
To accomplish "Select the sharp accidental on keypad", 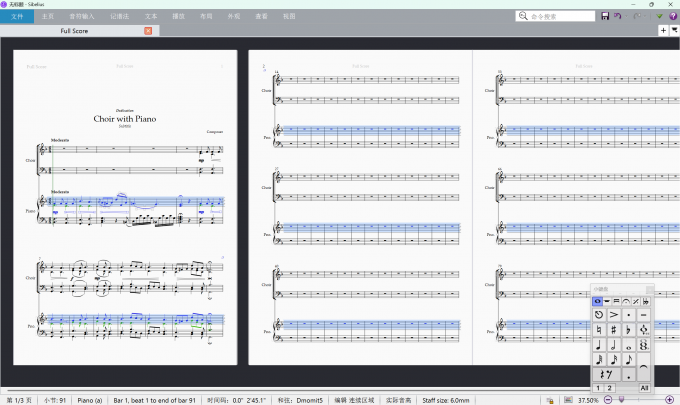I will (x=613, y=329).
